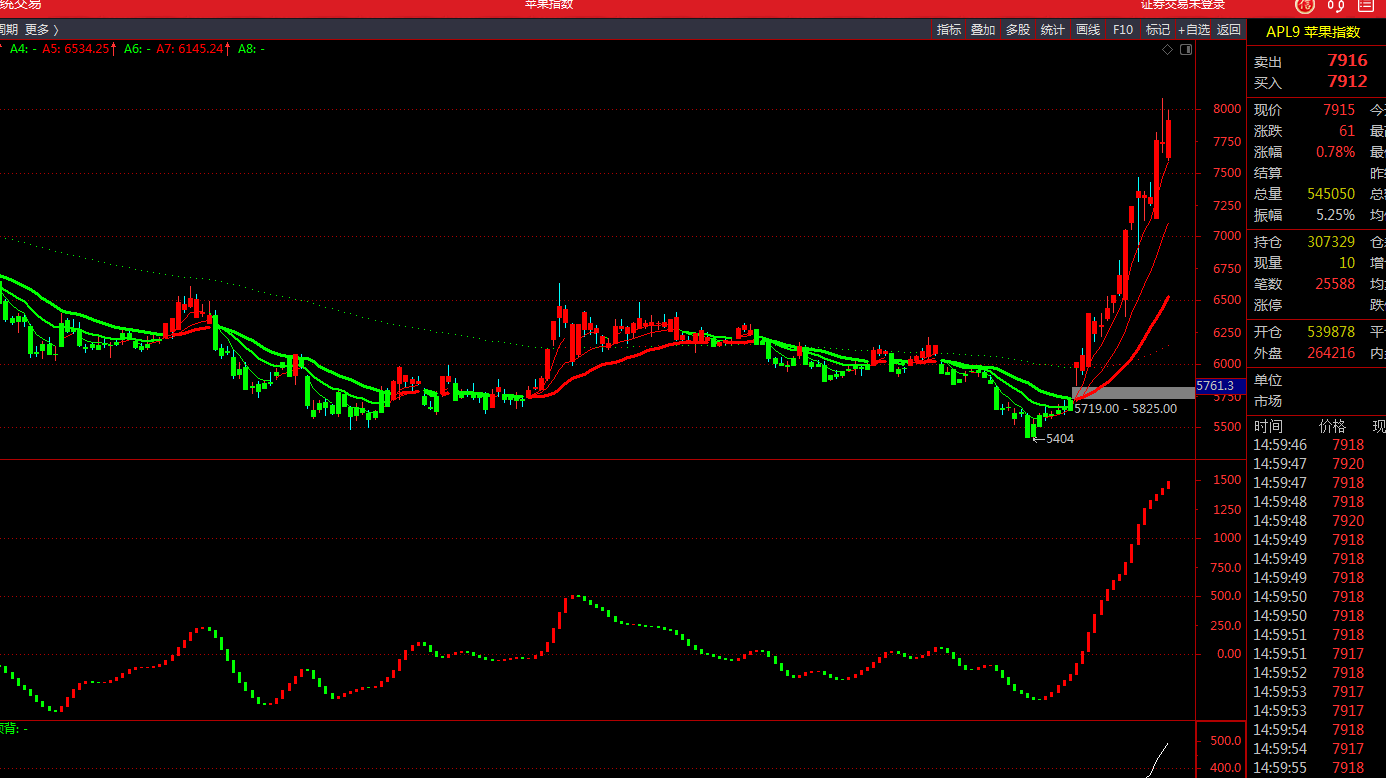Select the 叠加 overlay option
1386x778 pixels.
[983, 30]
